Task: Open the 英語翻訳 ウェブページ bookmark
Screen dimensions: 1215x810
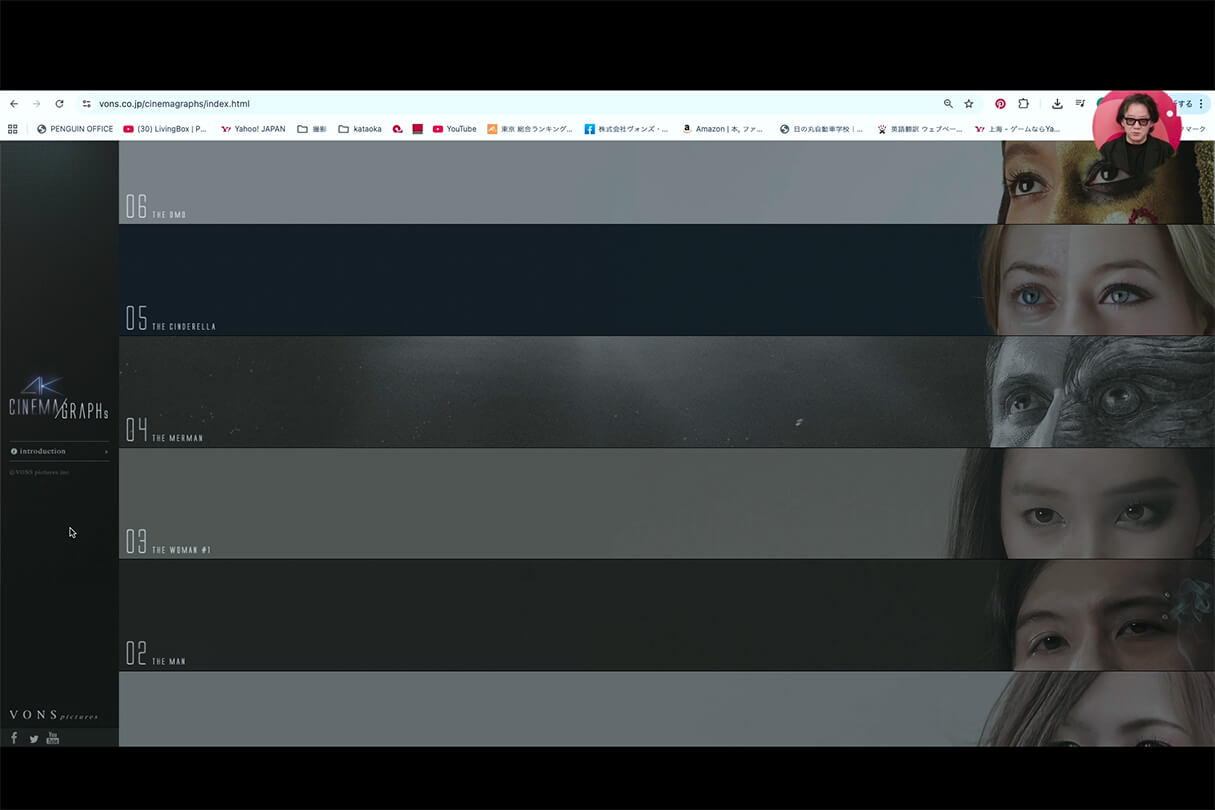Action: (920, 129)
